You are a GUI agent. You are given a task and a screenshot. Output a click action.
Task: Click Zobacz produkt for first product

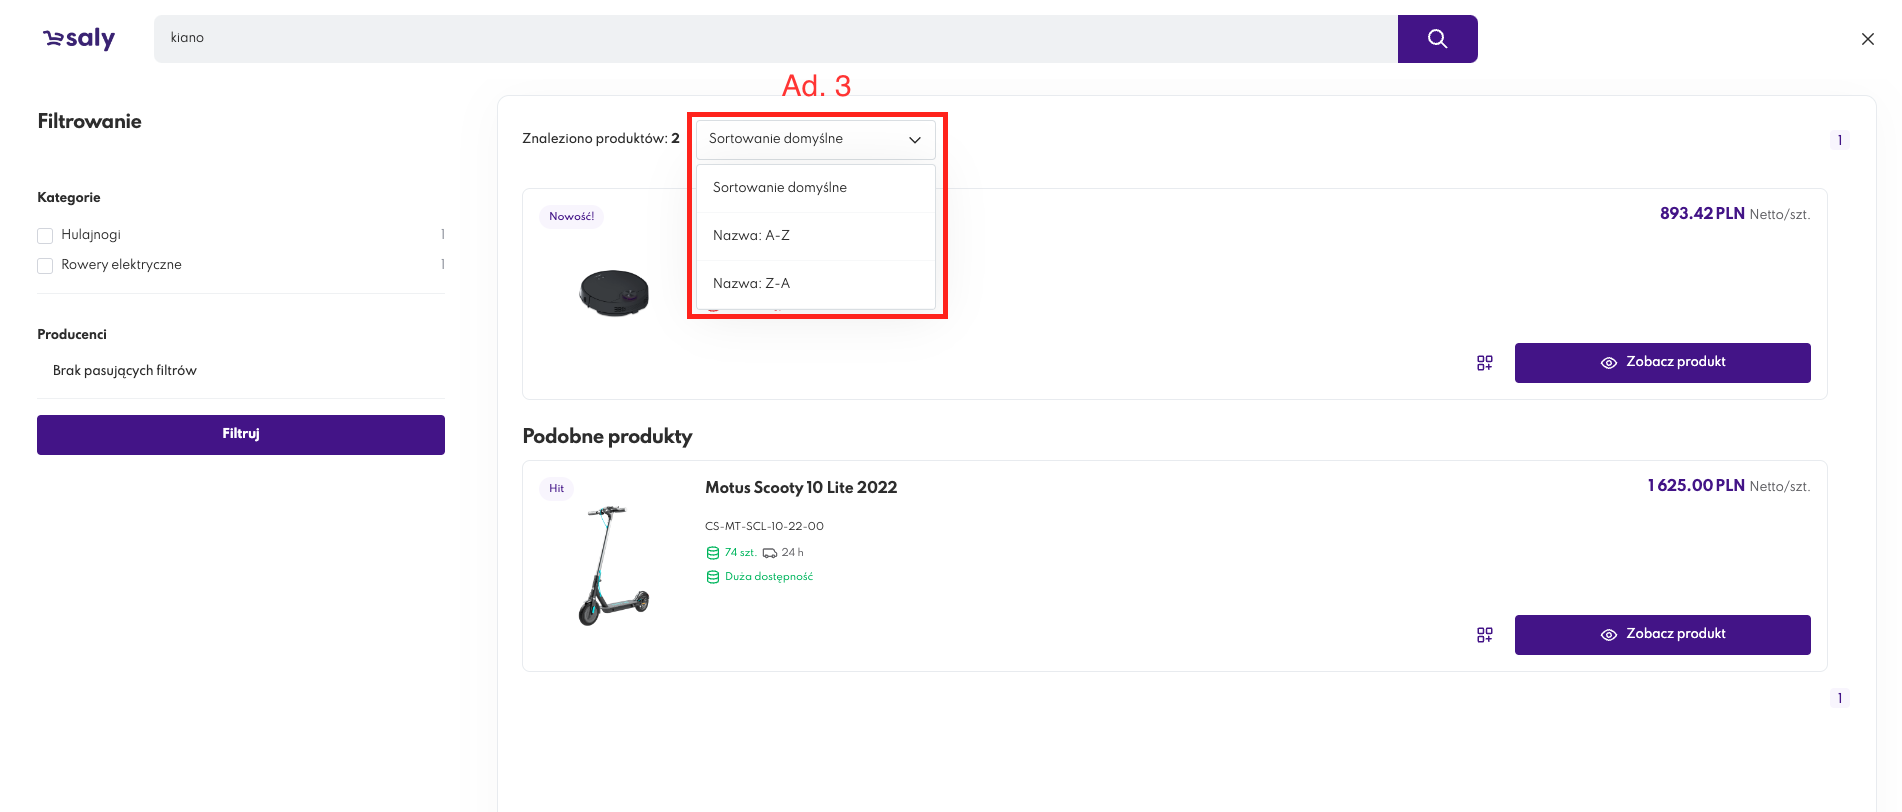click(1662, 363)
